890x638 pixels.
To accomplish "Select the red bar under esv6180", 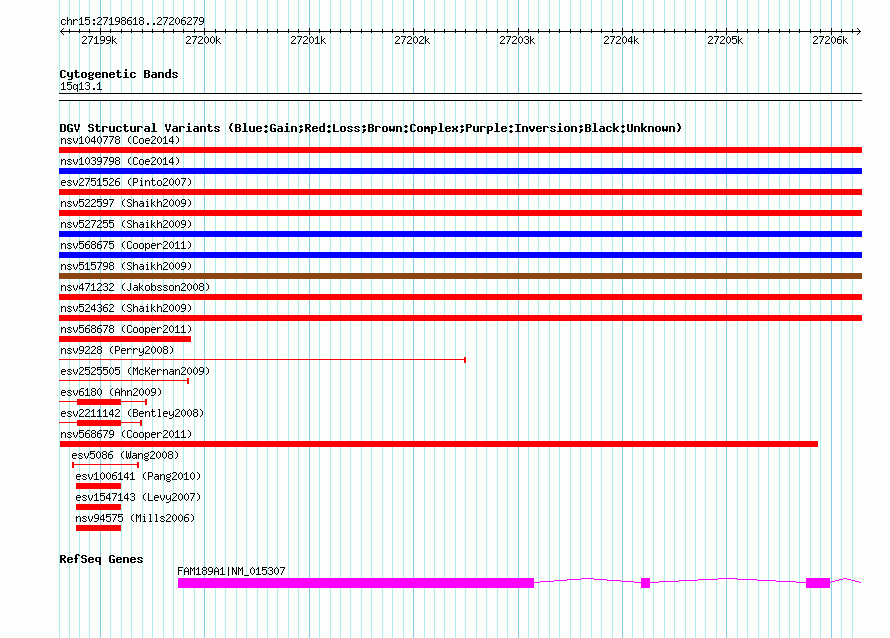I will (99, 402).
